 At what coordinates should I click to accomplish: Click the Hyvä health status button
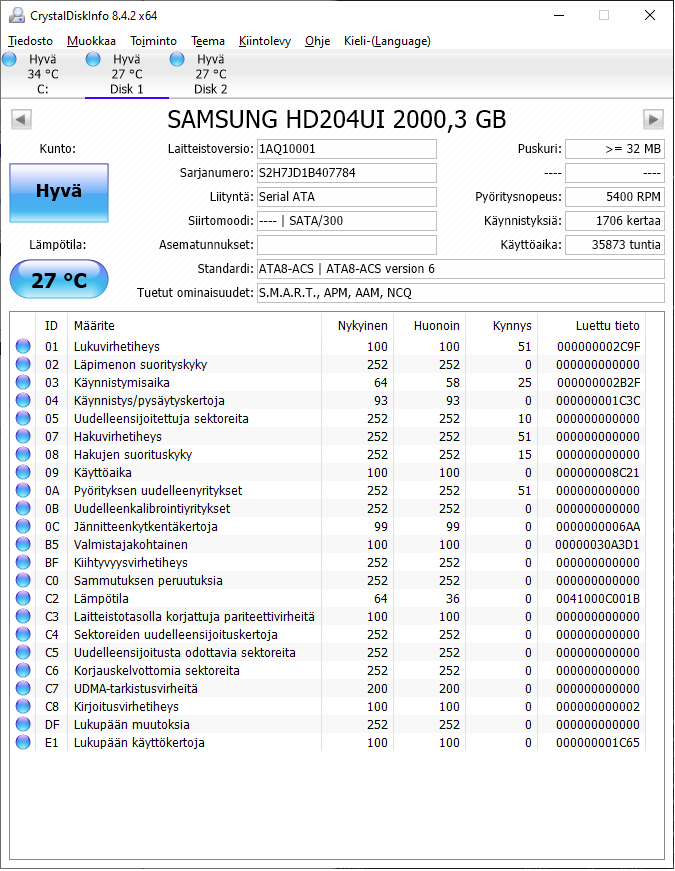point(59,193)
